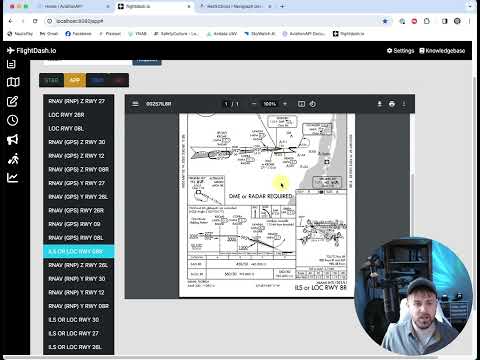The width and height of the screenshot is (480, 360).
Task: Select RNAV (RNP) Y RWY 08R chart
Action: pos(79,306)
